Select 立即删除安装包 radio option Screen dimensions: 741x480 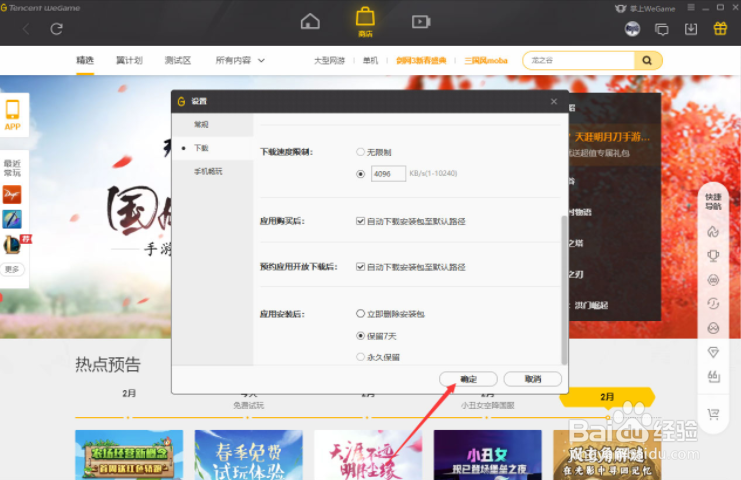[x=360, y=313]
